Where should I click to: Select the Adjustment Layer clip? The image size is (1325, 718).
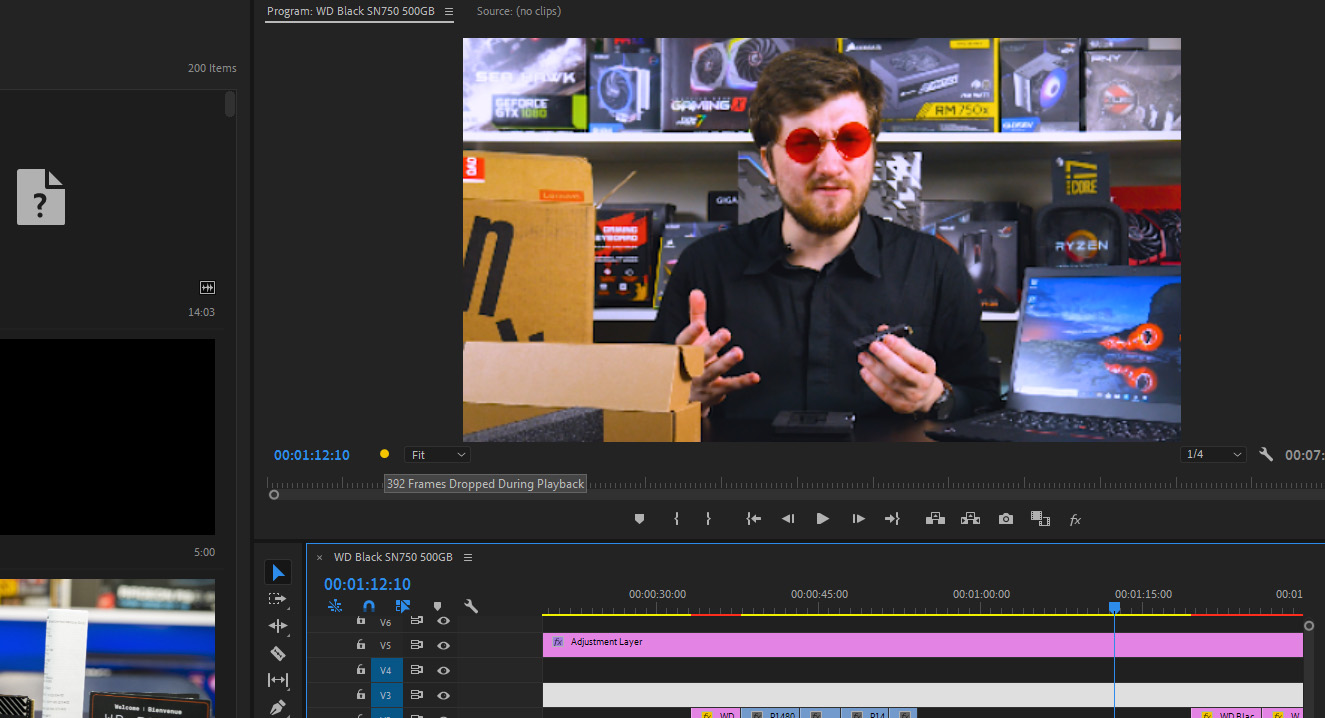coord(923,645)
